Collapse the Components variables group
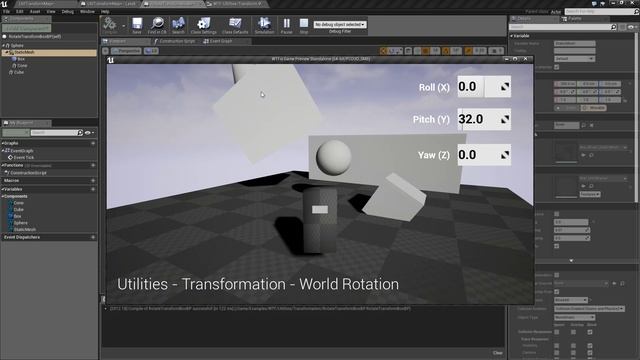640x360 pixels. (x=2, y=196)
